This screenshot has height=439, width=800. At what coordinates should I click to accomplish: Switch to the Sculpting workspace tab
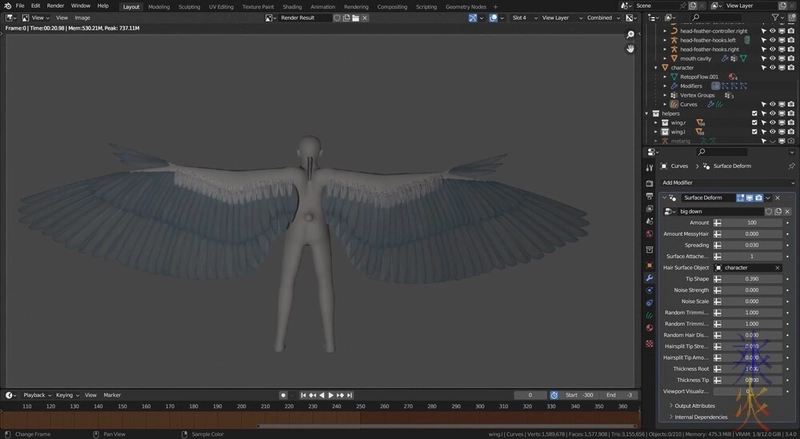[x=189, y=6]
